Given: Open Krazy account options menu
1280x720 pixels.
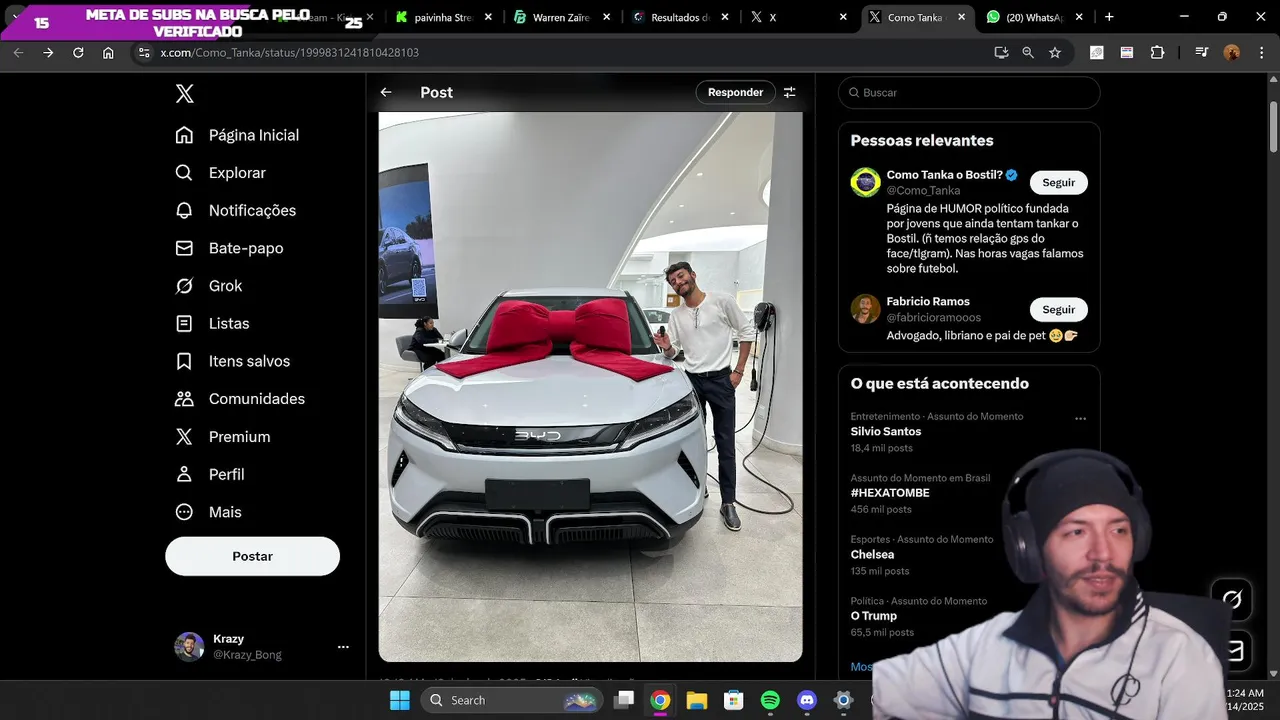Looking at the screenshot, I should click(x=343, y=647).
